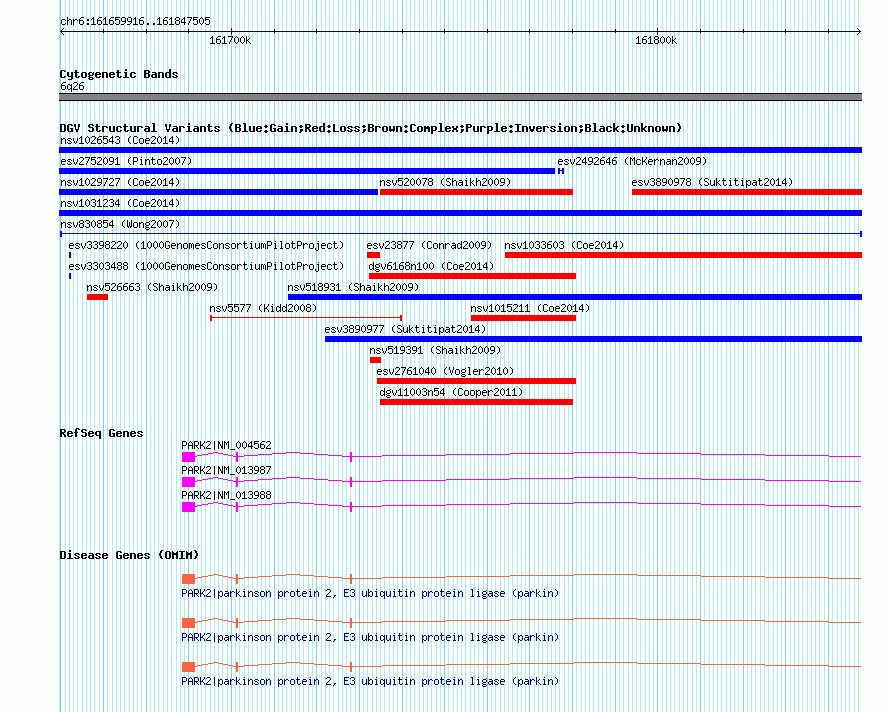
Task: Click the 161800k ruler tick label
Action: pyautogui.click(x=656, y=40)
